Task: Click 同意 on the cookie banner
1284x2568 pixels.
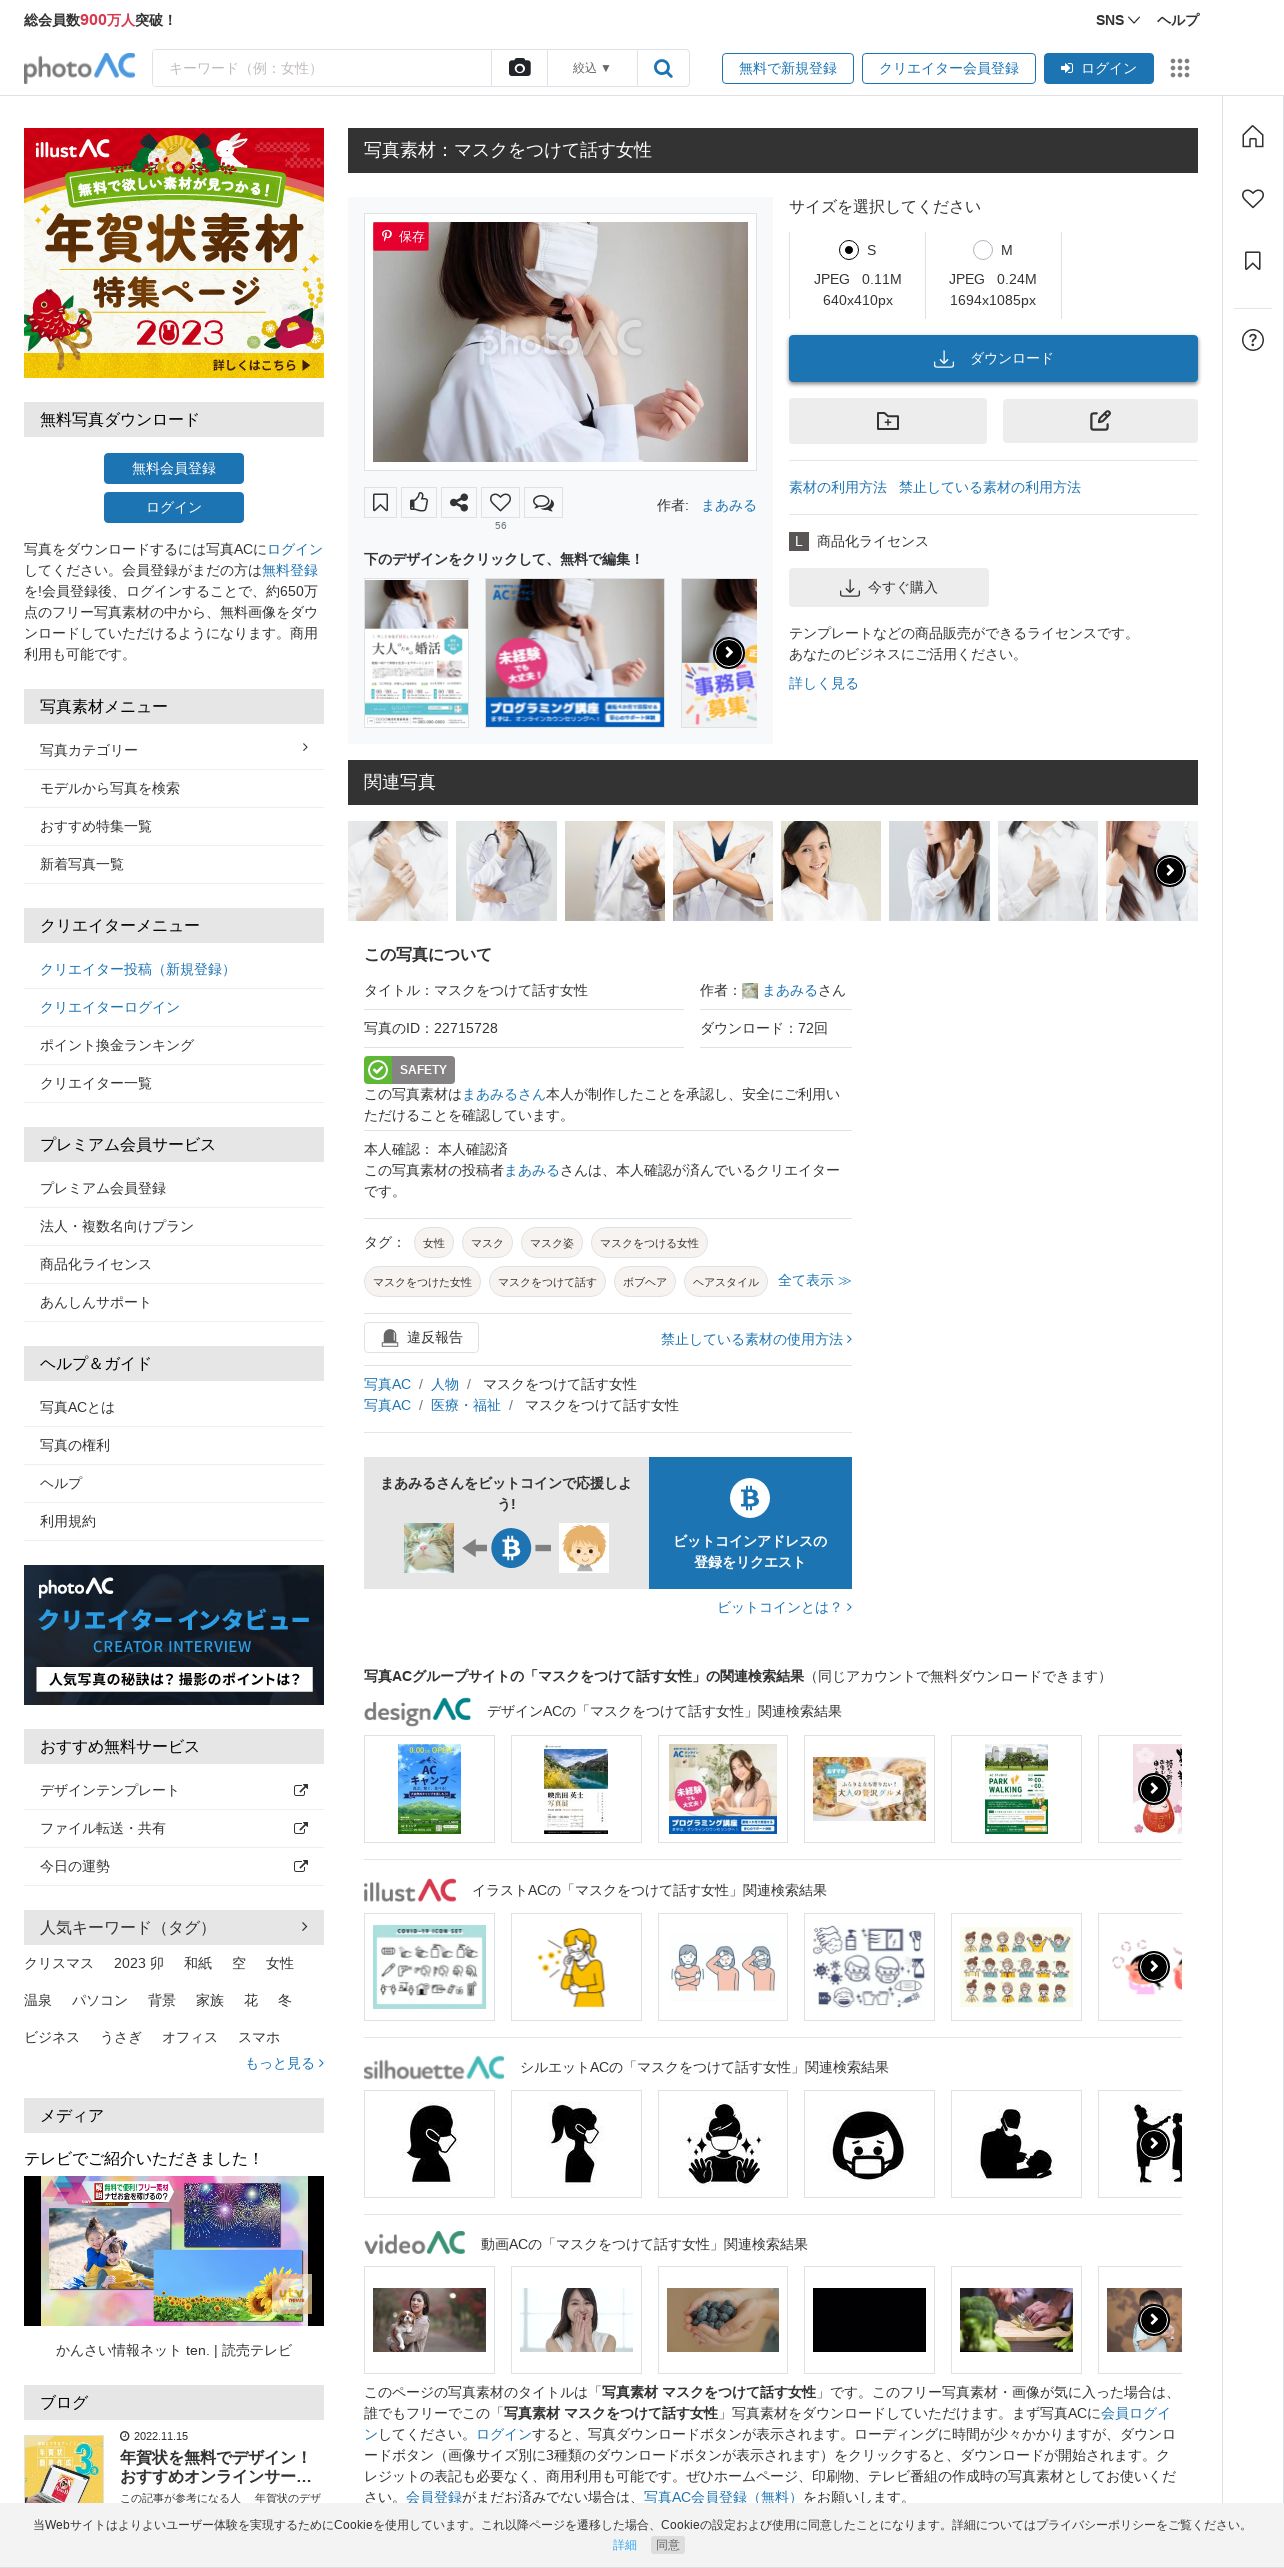Action: pos(668,2545)
